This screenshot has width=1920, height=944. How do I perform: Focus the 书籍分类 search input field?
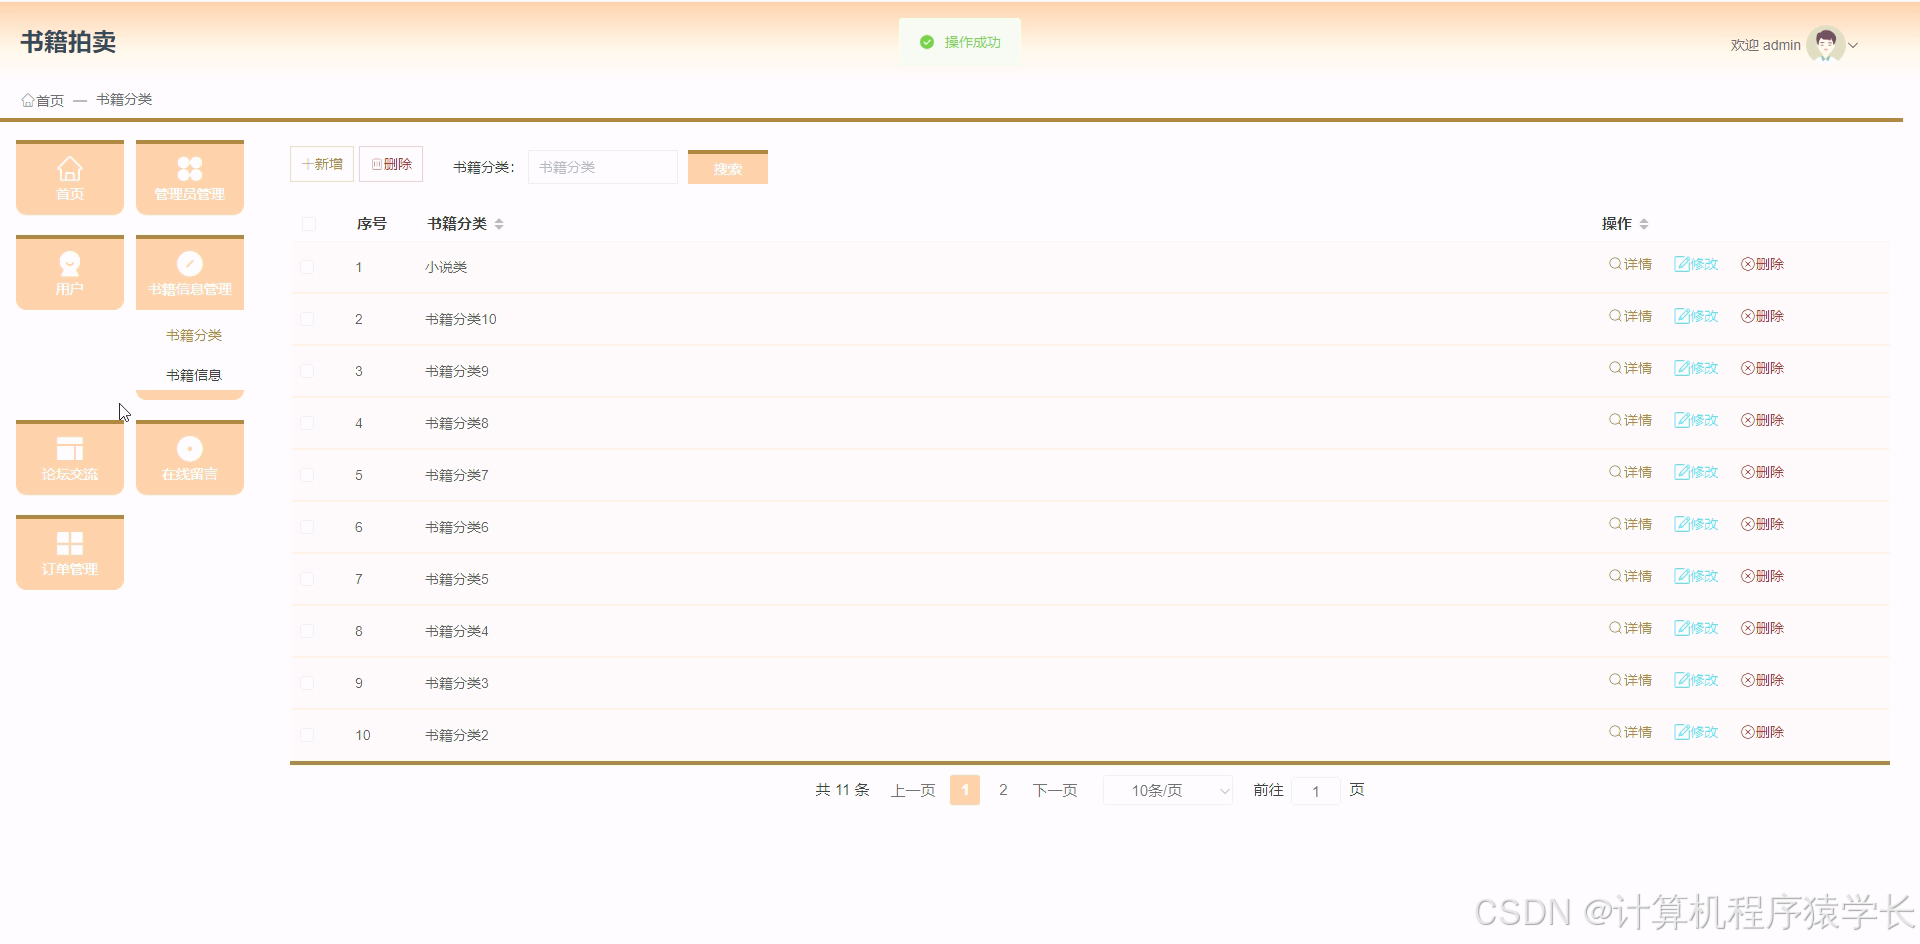click(x=603, y=167)
